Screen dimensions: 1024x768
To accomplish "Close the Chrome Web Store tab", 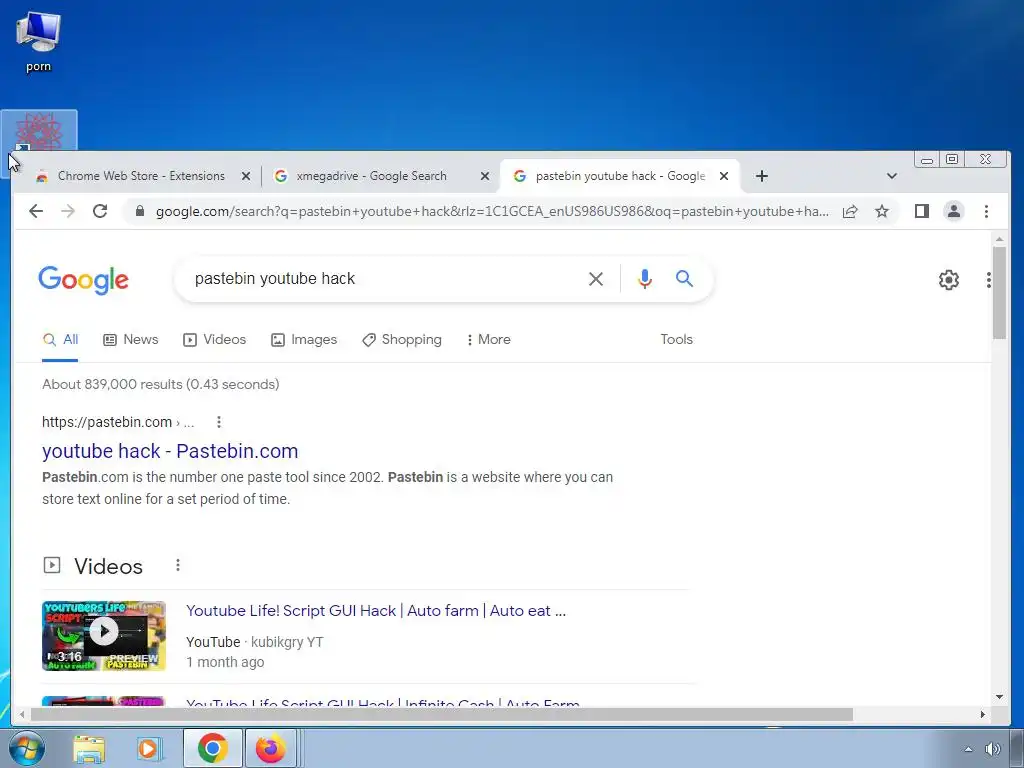I will (246, 176).
